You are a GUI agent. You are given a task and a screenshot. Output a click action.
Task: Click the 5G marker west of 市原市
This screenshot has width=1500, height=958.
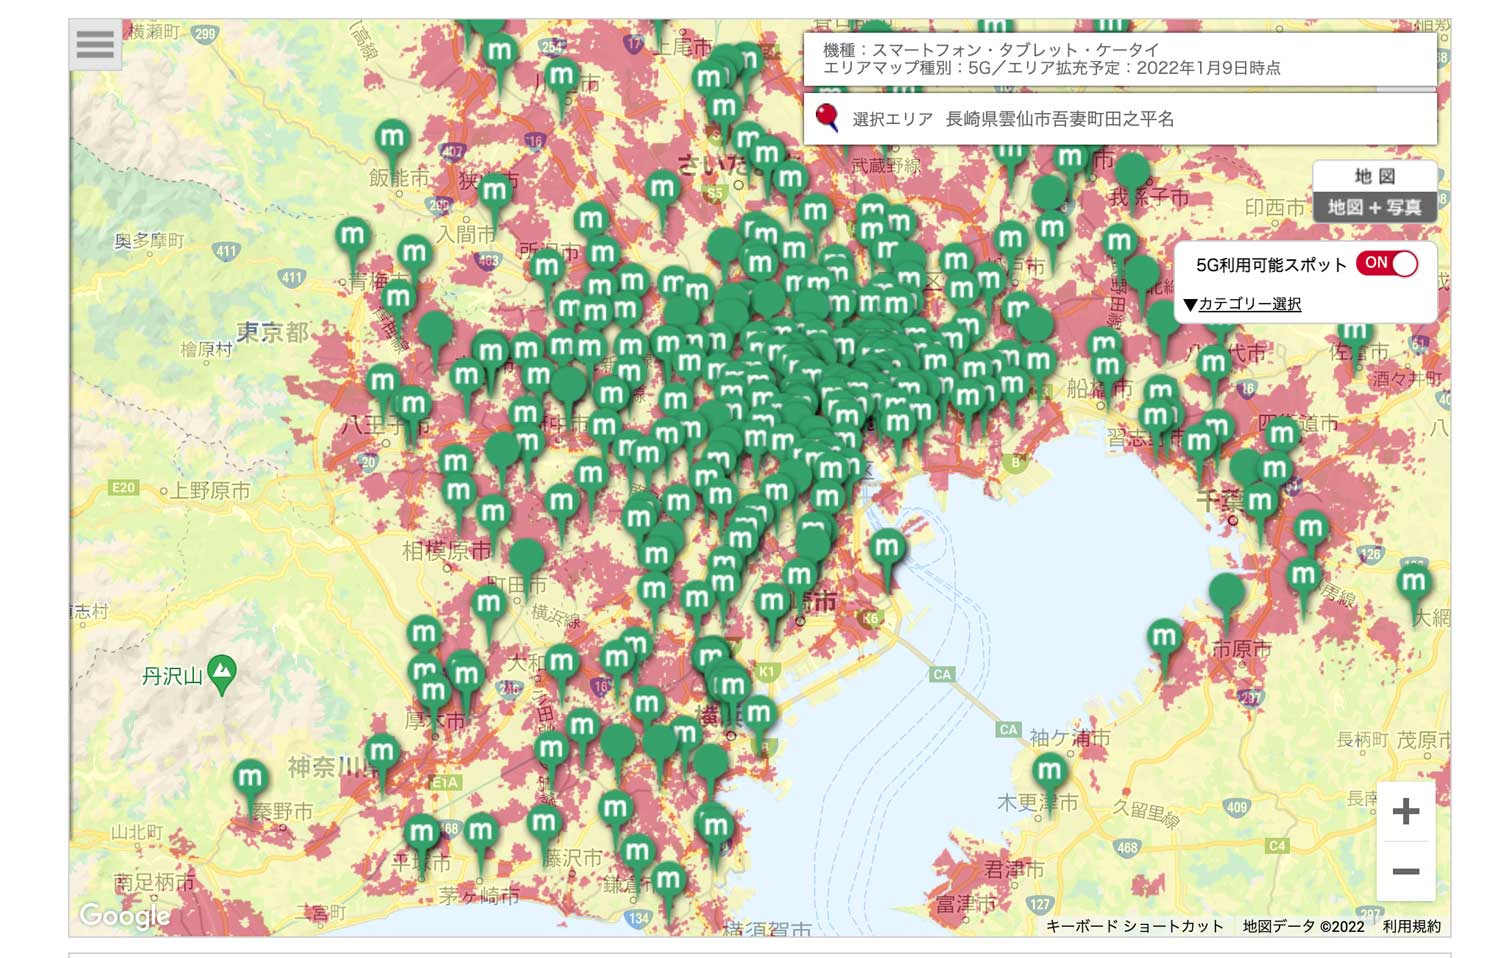(1165, 638)
